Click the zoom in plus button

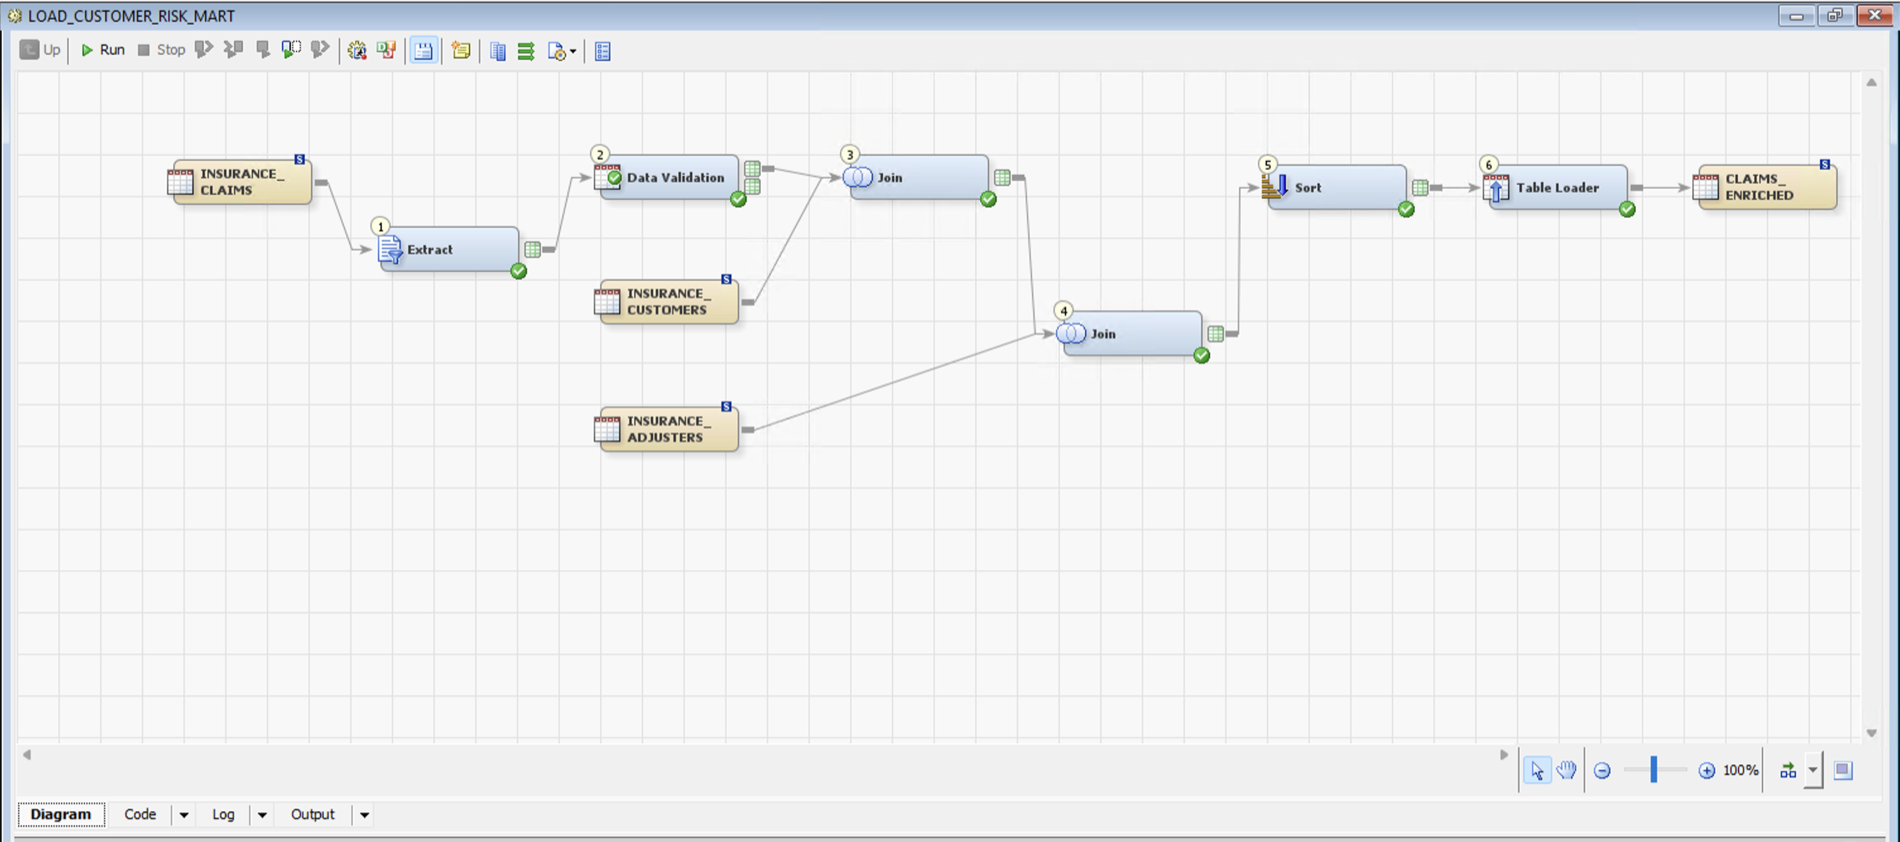pos(1707,770)
